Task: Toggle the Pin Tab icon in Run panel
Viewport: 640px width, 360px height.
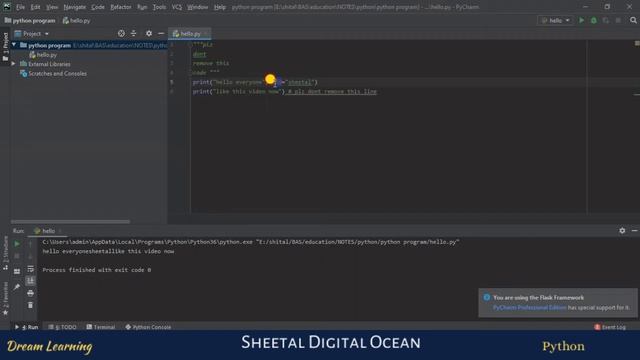Action: (x=17, y=287)
